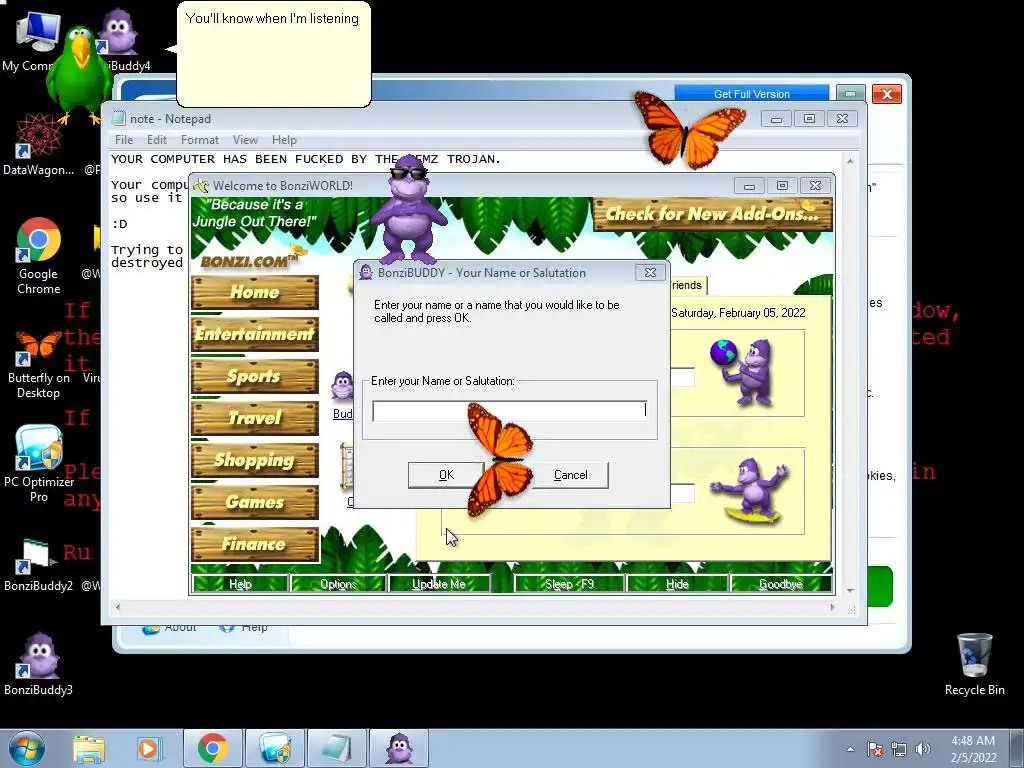
Task: Open the Recycle Bin
Action: (974, 664)
